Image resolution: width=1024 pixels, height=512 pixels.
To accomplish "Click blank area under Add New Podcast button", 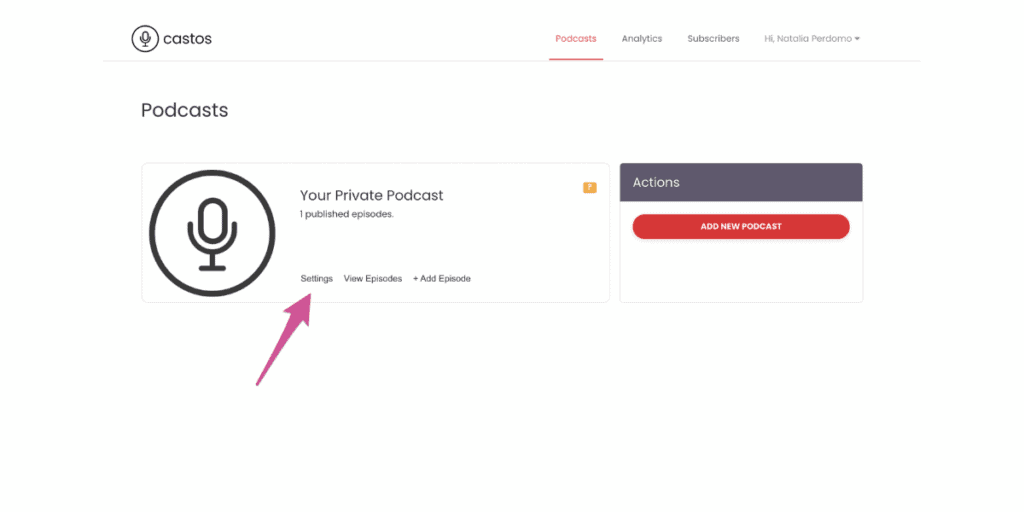I will coord(741,271).
